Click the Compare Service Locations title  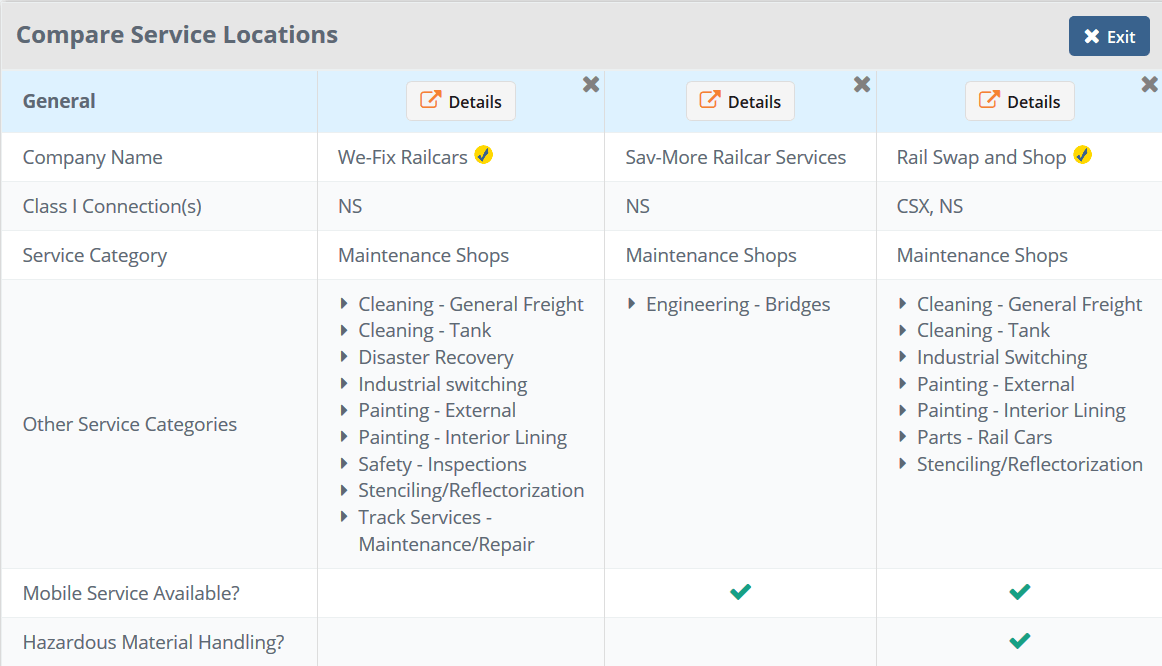pos(177,35)
